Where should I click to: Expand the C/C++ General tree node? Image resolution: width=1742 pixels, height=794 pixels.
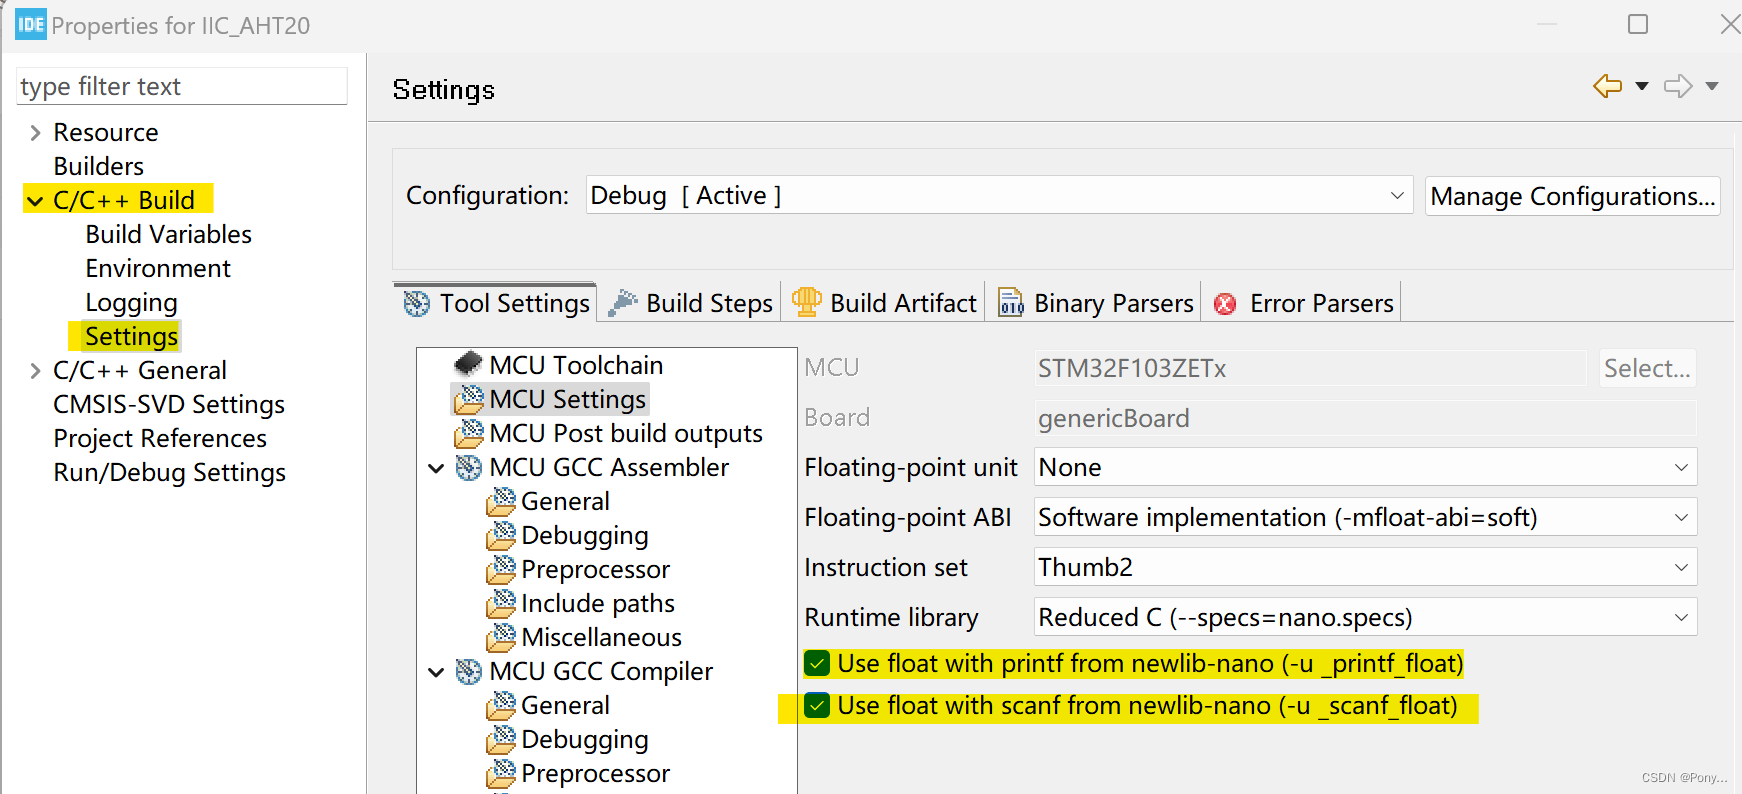click(x=35, y=371)
